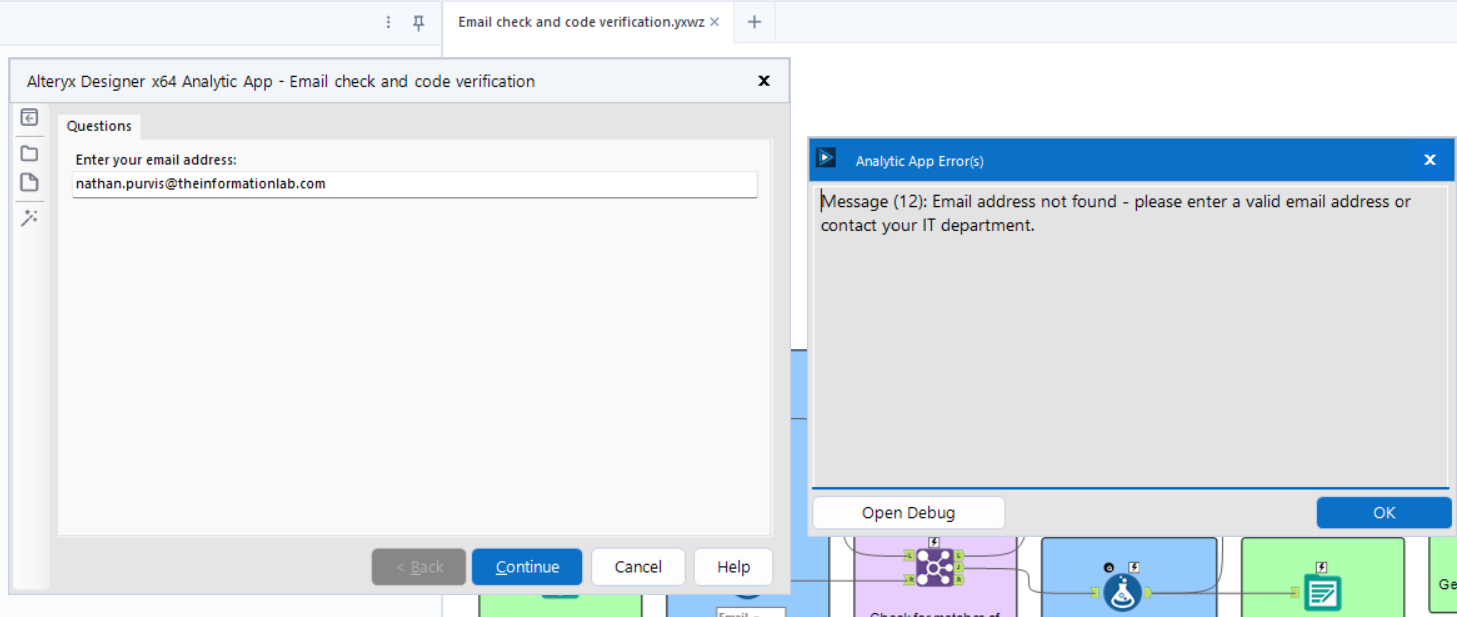Open the file icon in the sidebar
The image size is (1457, 617).
click(x=29, y=182)
